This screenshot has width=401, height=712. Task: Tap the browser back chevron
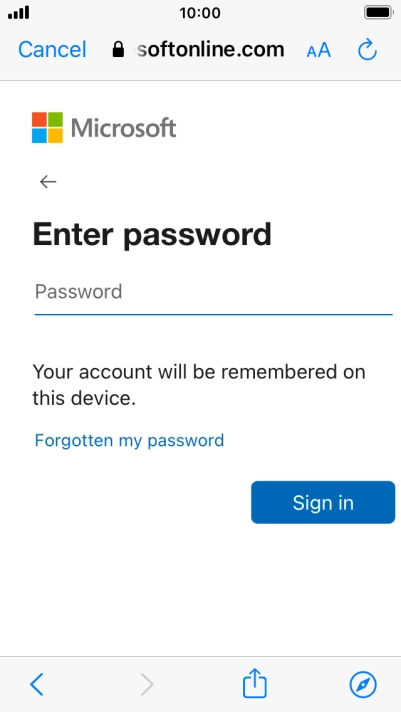(x=37, y=684)
